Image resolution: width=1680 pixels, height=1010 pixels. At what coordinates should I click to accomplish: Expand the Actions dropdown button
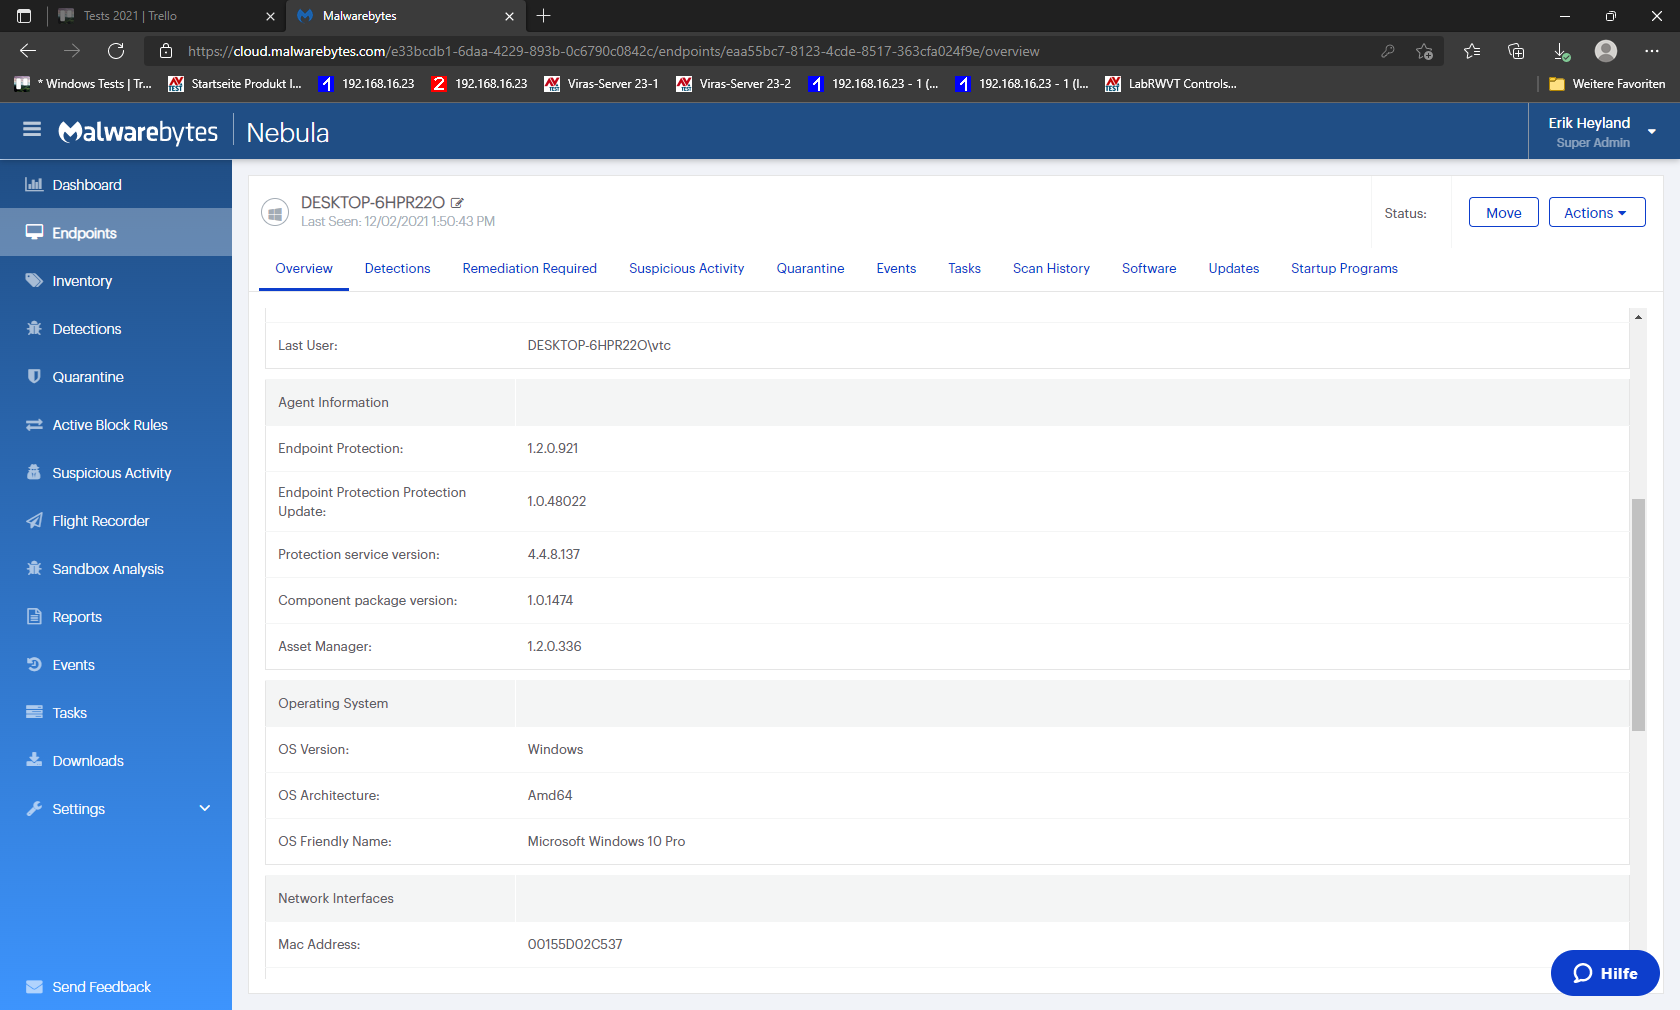click(1596, 213)
